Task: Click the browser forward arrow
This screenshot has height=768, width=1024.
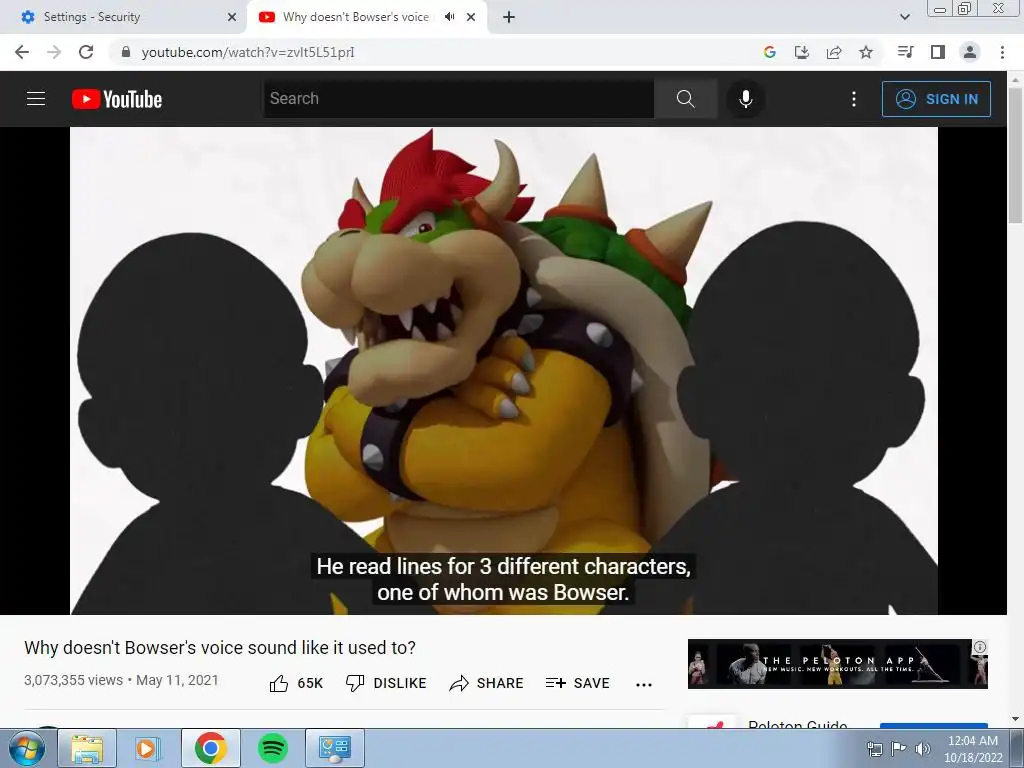Action: point(54,52)
